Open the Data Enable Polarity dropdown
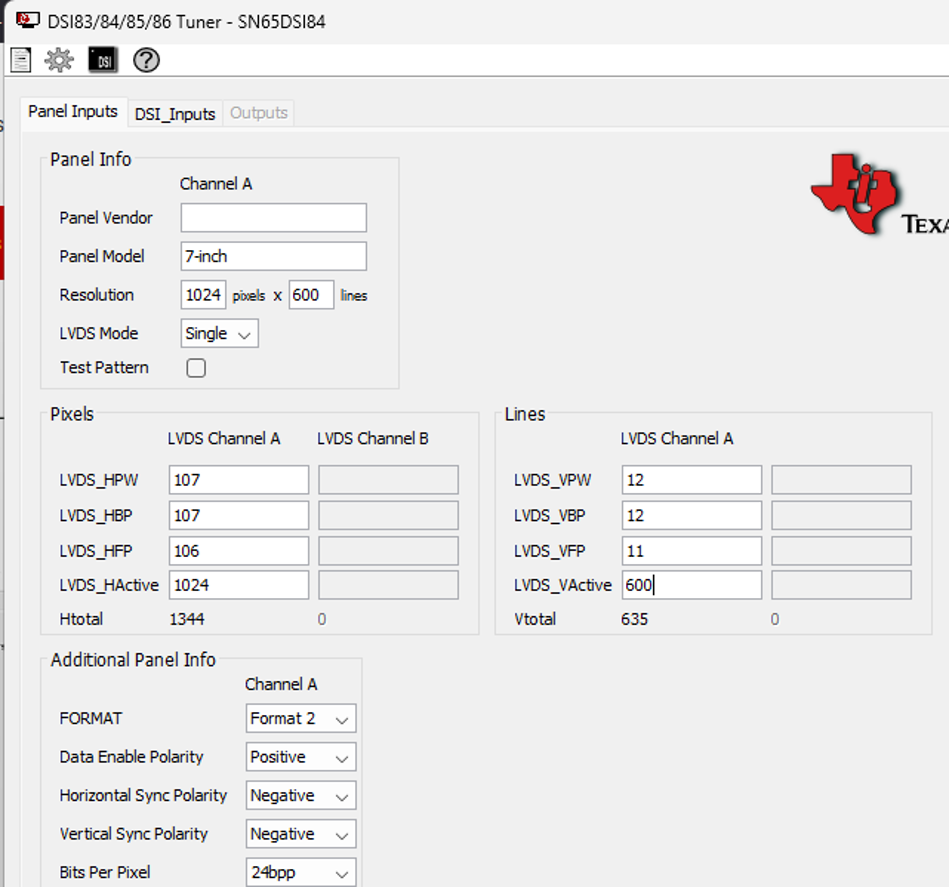 (301, 757)
